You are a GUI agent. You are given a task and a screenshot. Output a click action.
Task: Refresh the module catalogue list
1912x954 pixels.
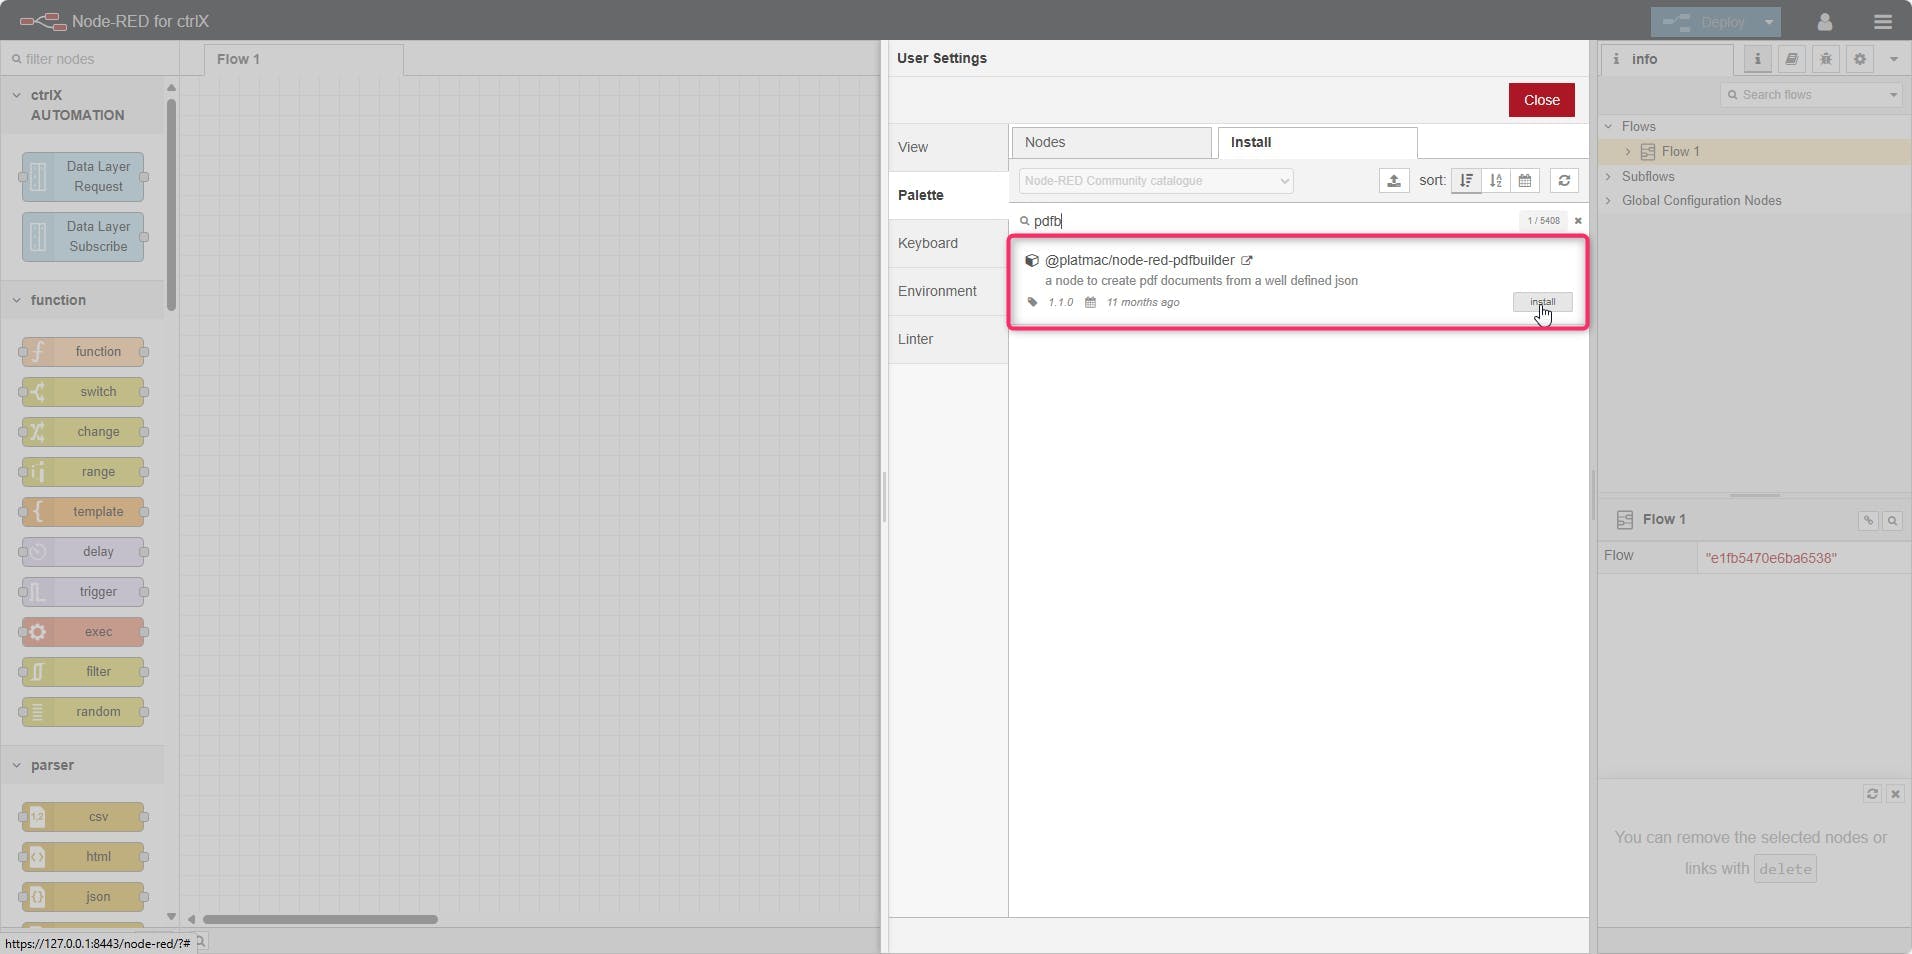tap(1564, 181)
